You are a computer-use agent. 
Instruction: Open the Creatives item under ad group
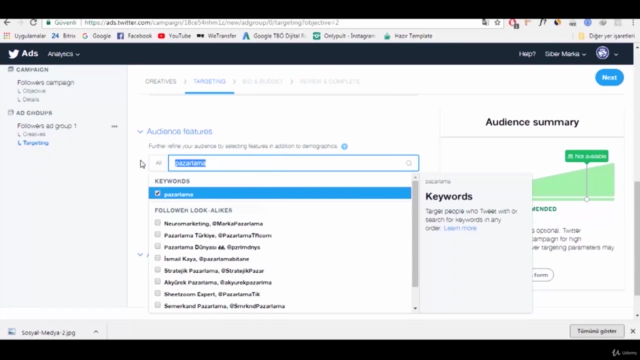pos(34,134)
